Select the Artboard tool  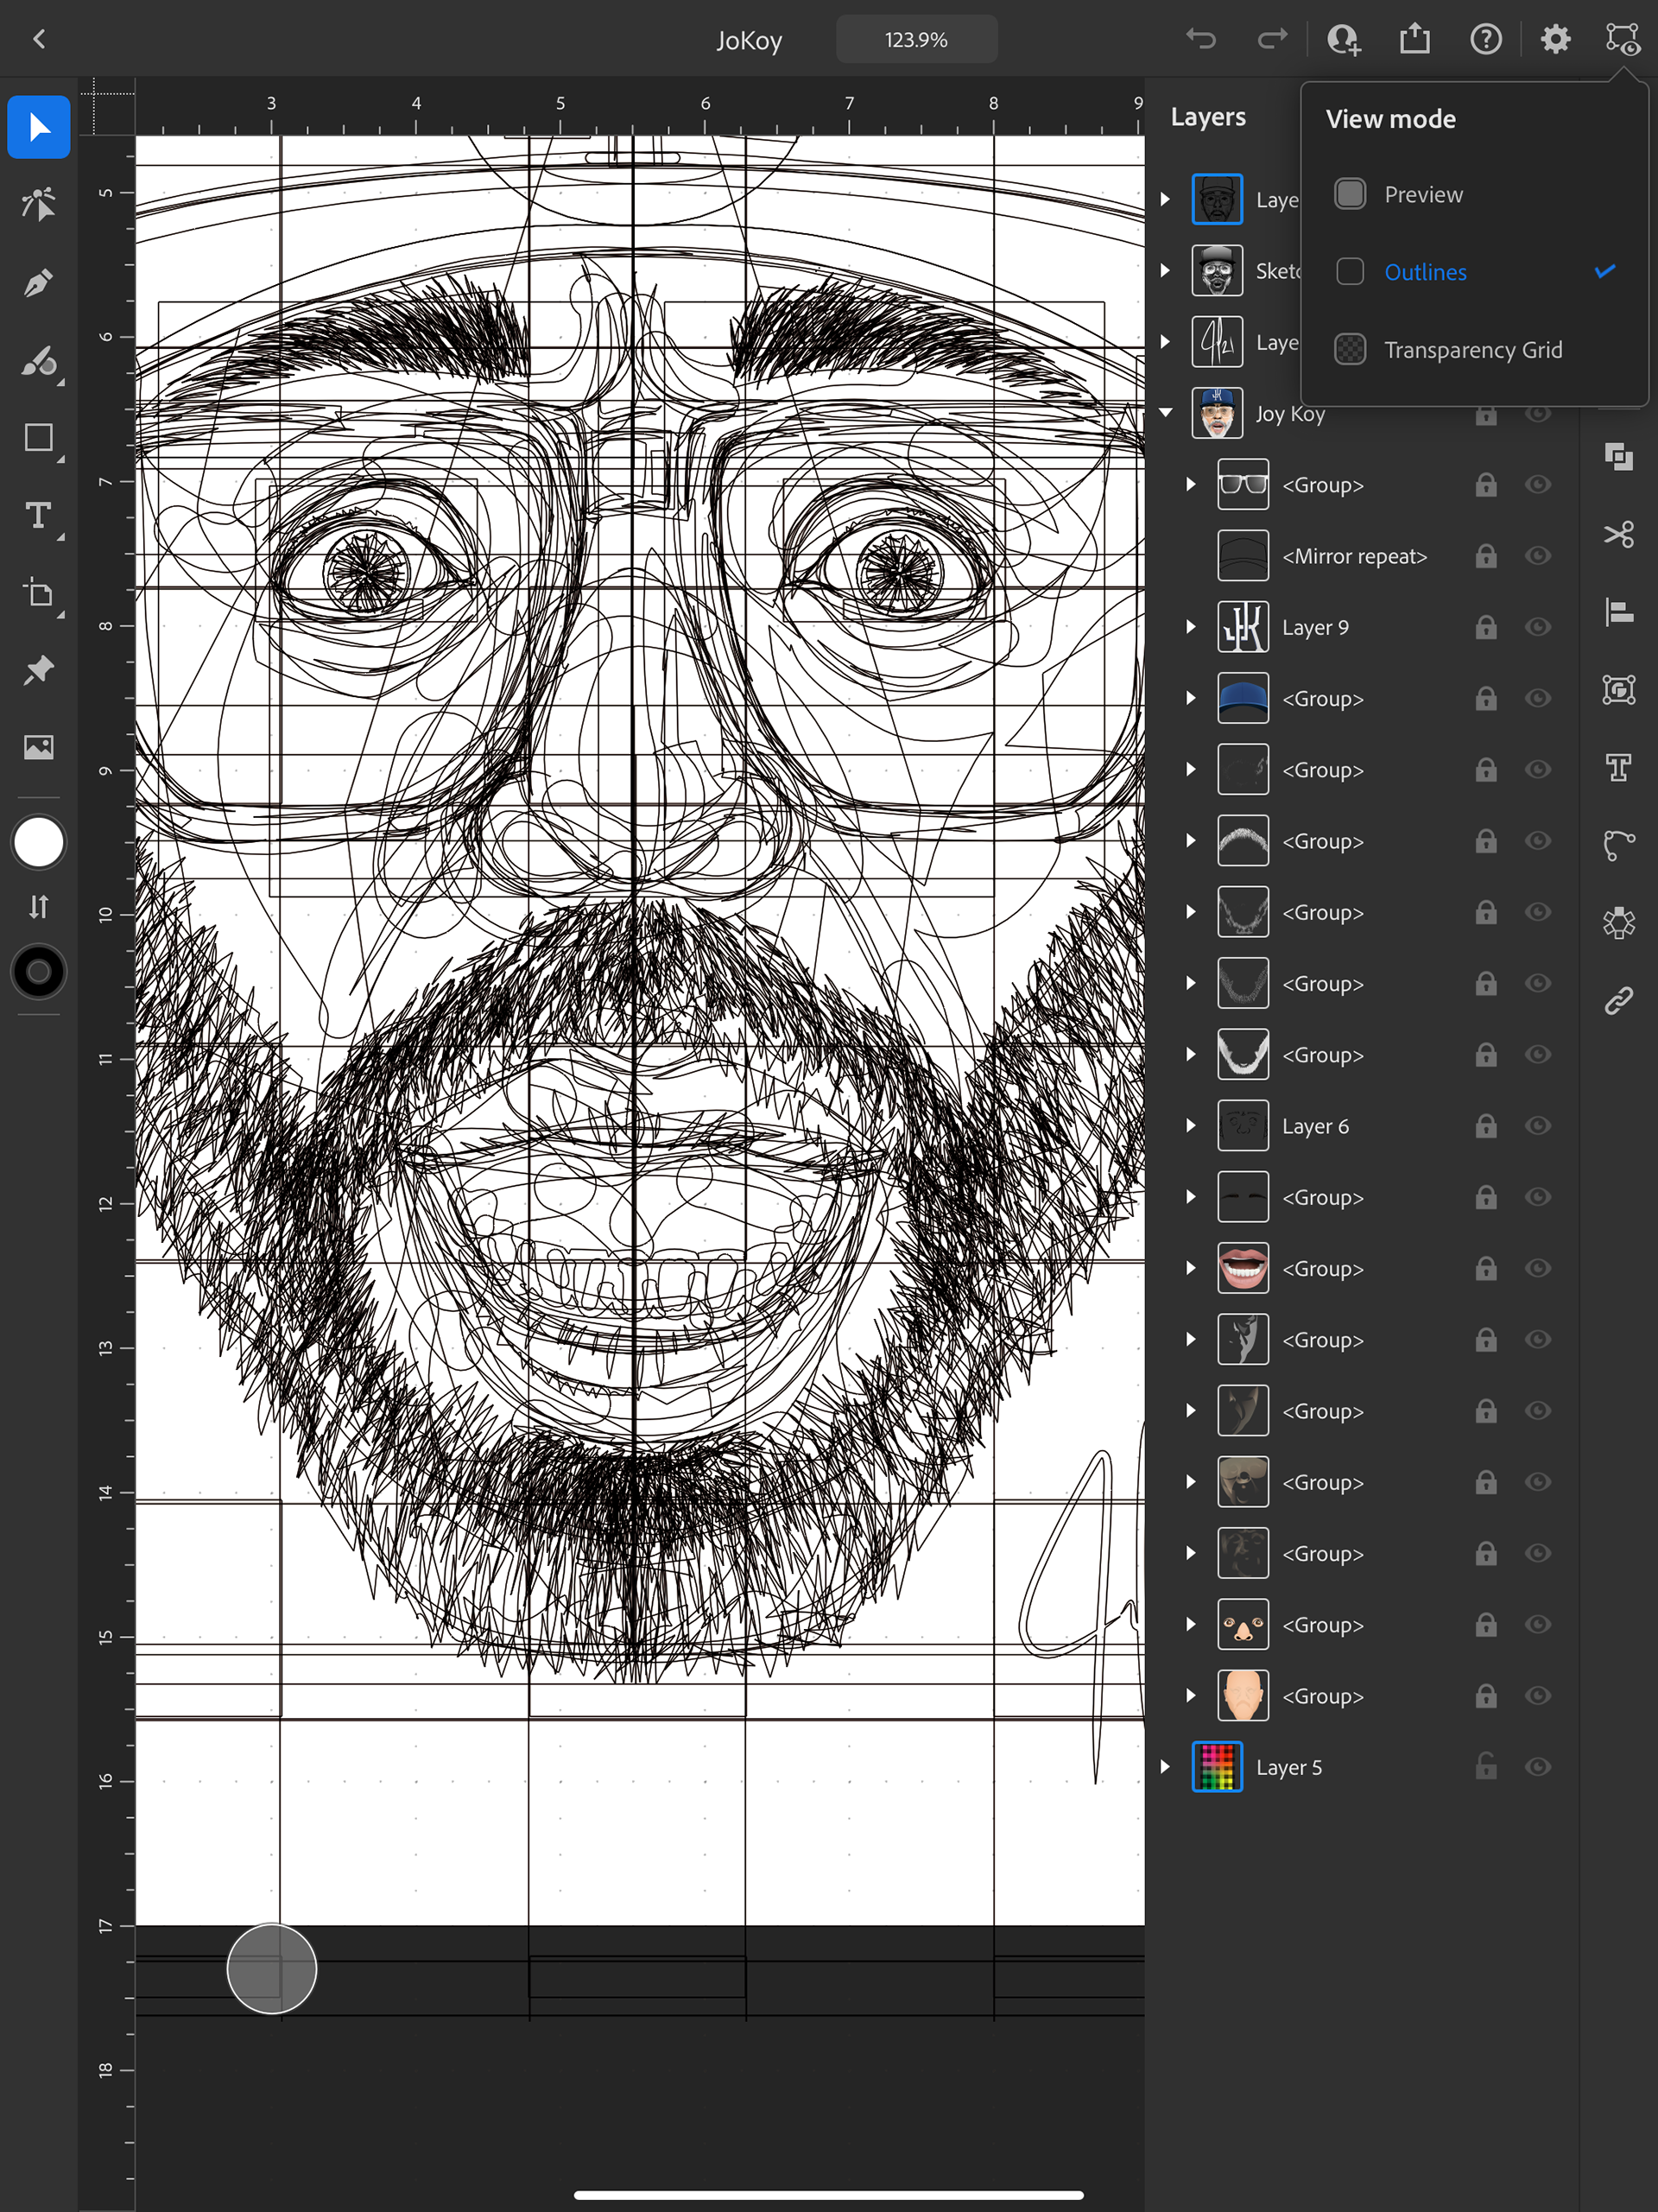point(38,593)
